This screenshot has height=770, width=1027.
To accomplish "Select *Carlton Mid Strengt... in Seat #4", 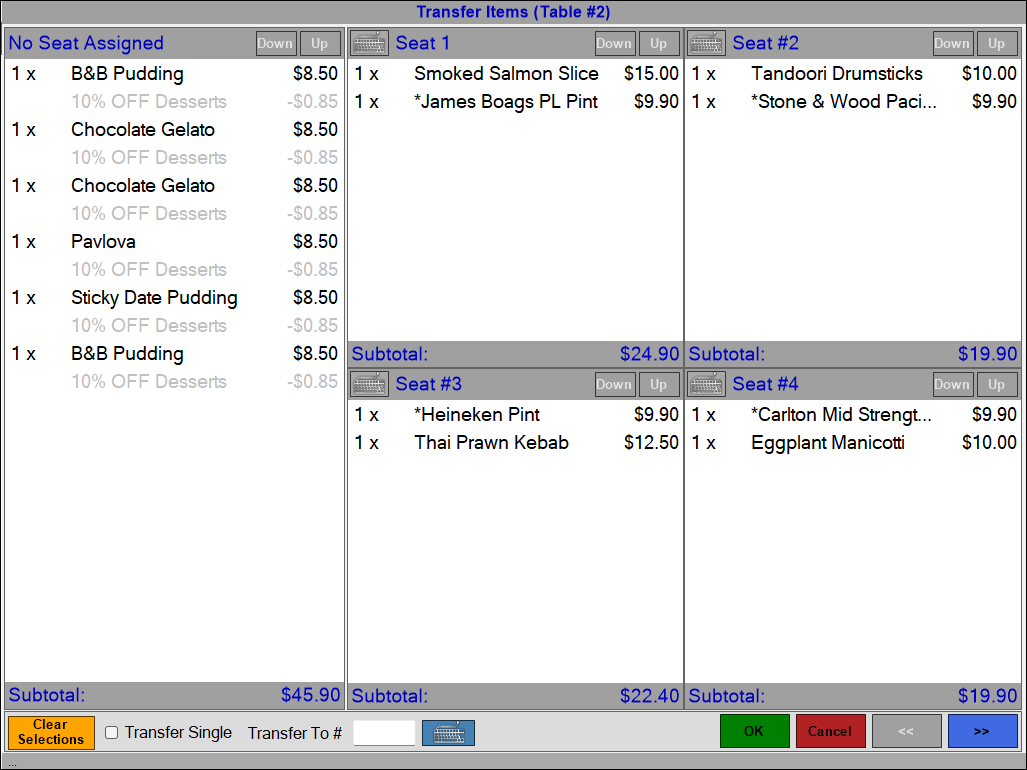I will click(x=853, y=414).
